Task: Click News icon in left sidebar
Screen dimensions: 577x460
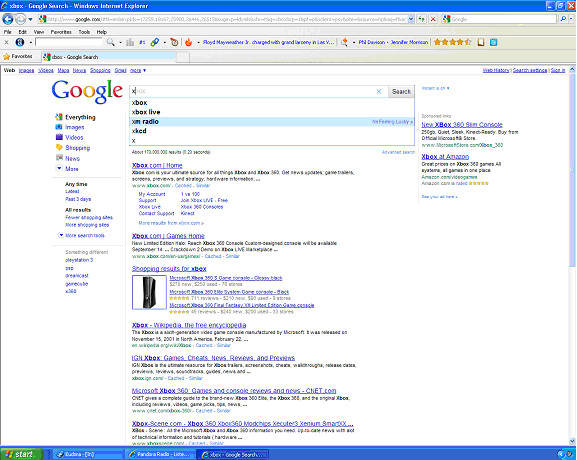Action: (59, 158)
